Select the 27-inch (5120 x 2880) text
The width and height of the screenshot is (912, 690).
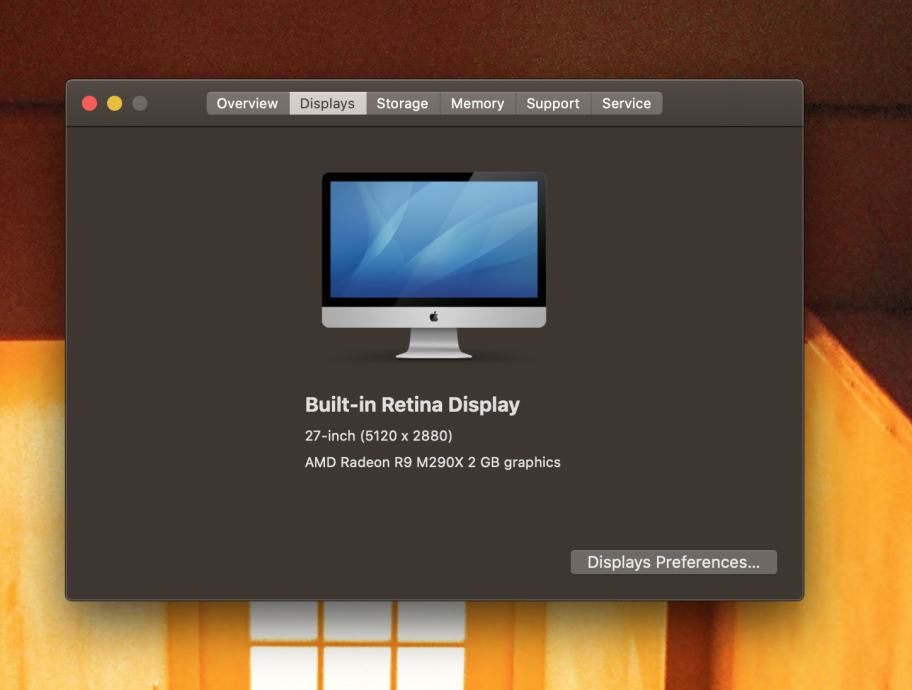379,436
